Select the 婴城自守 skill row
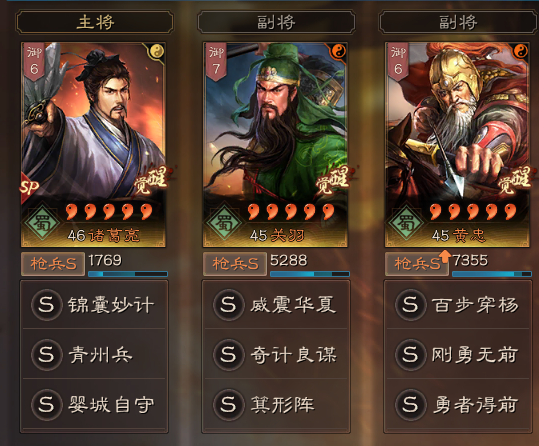Image resolution: width=539 pixels, height=446 pixels. (x=94, y=404)
